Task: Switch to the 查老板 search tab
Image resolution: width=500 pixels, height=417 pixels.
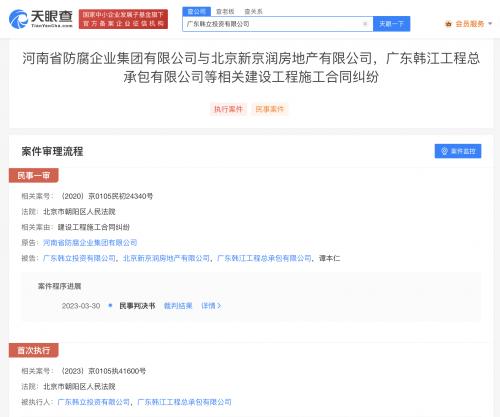Action: 225,11
